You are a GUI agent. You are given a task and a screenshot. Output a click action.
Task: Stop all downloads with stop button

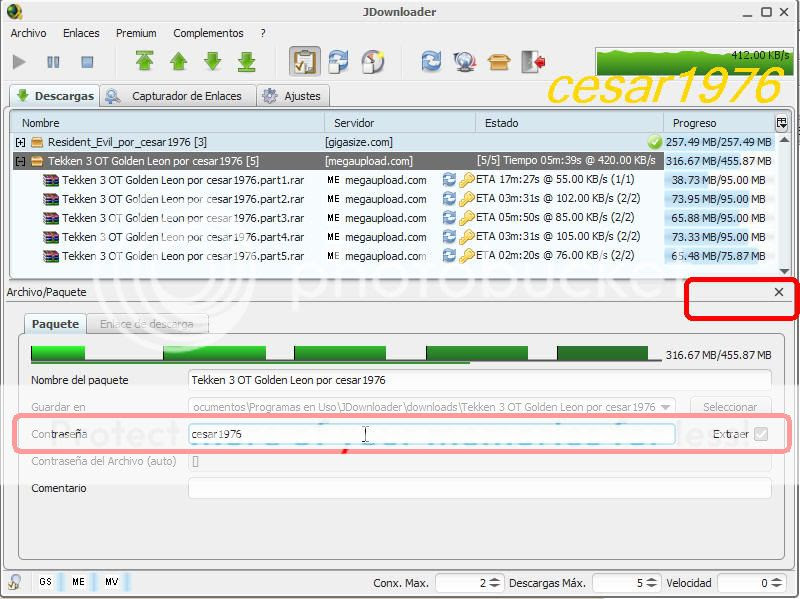(87, 62)
